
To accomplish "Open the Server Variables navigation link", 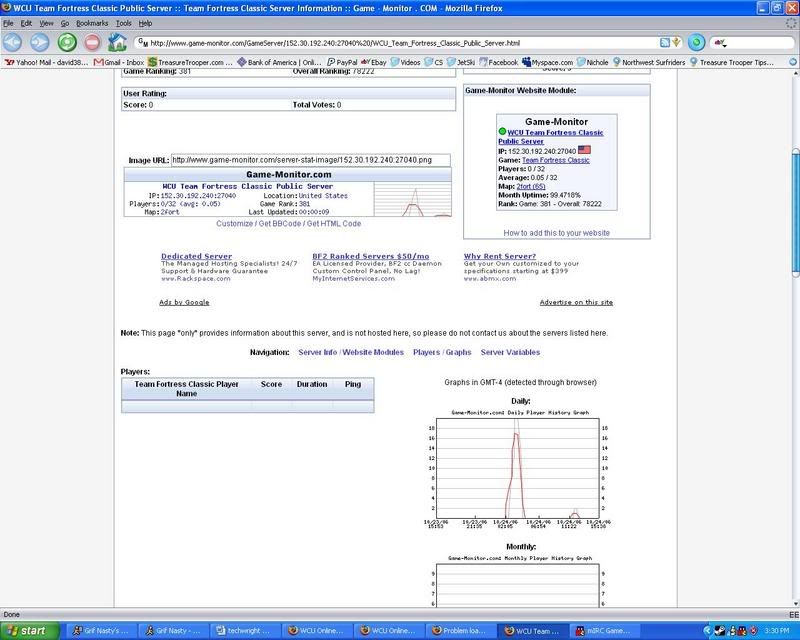I will click(510, 352).
